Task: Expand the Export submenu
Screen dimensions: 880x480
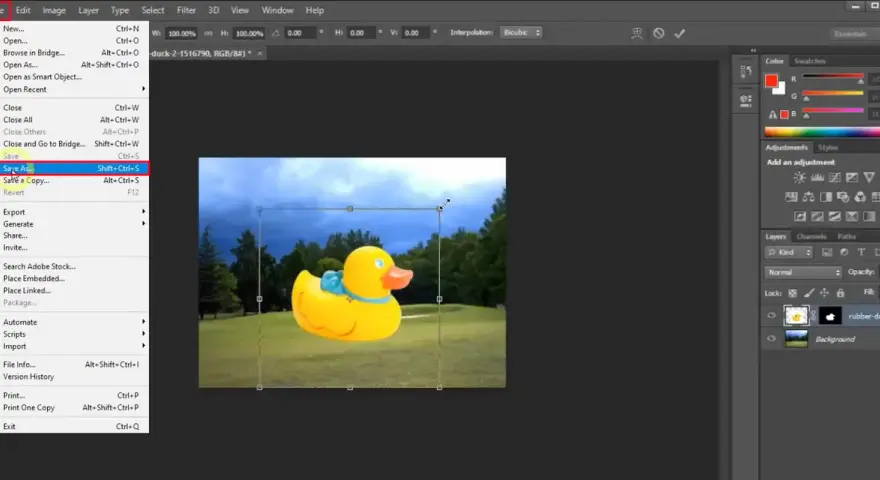Action: (74, 212)
